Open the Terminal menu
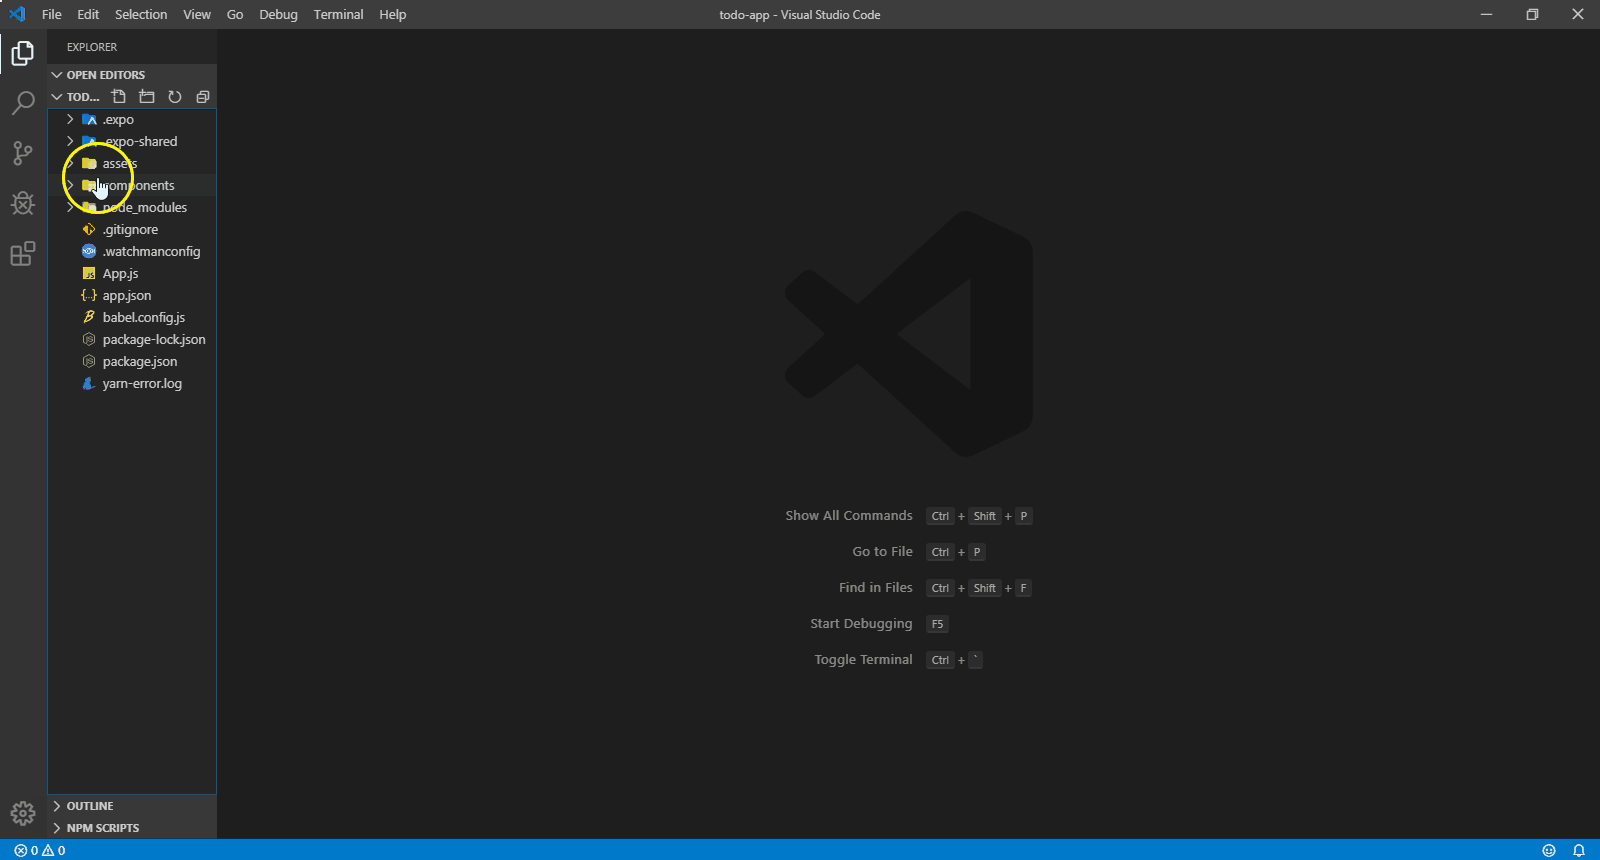 (x=338, y=14)
